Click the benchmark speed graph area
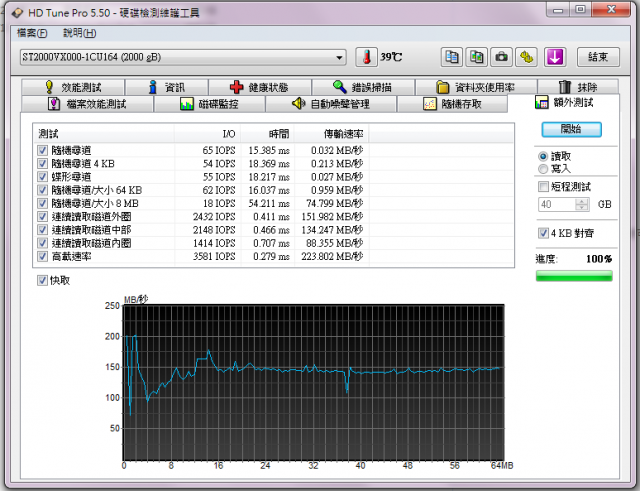The width and height of the screenshot is (640, 491). [313, 382]
